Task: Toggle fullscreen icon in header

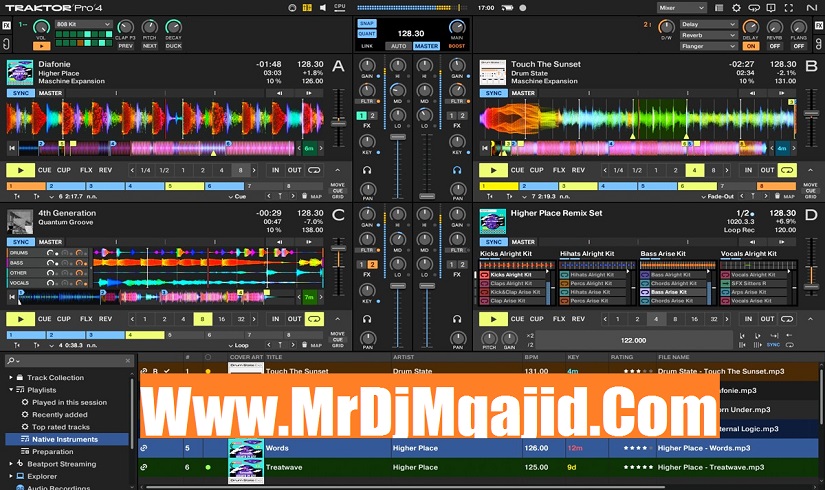Action: click(788, 8)
